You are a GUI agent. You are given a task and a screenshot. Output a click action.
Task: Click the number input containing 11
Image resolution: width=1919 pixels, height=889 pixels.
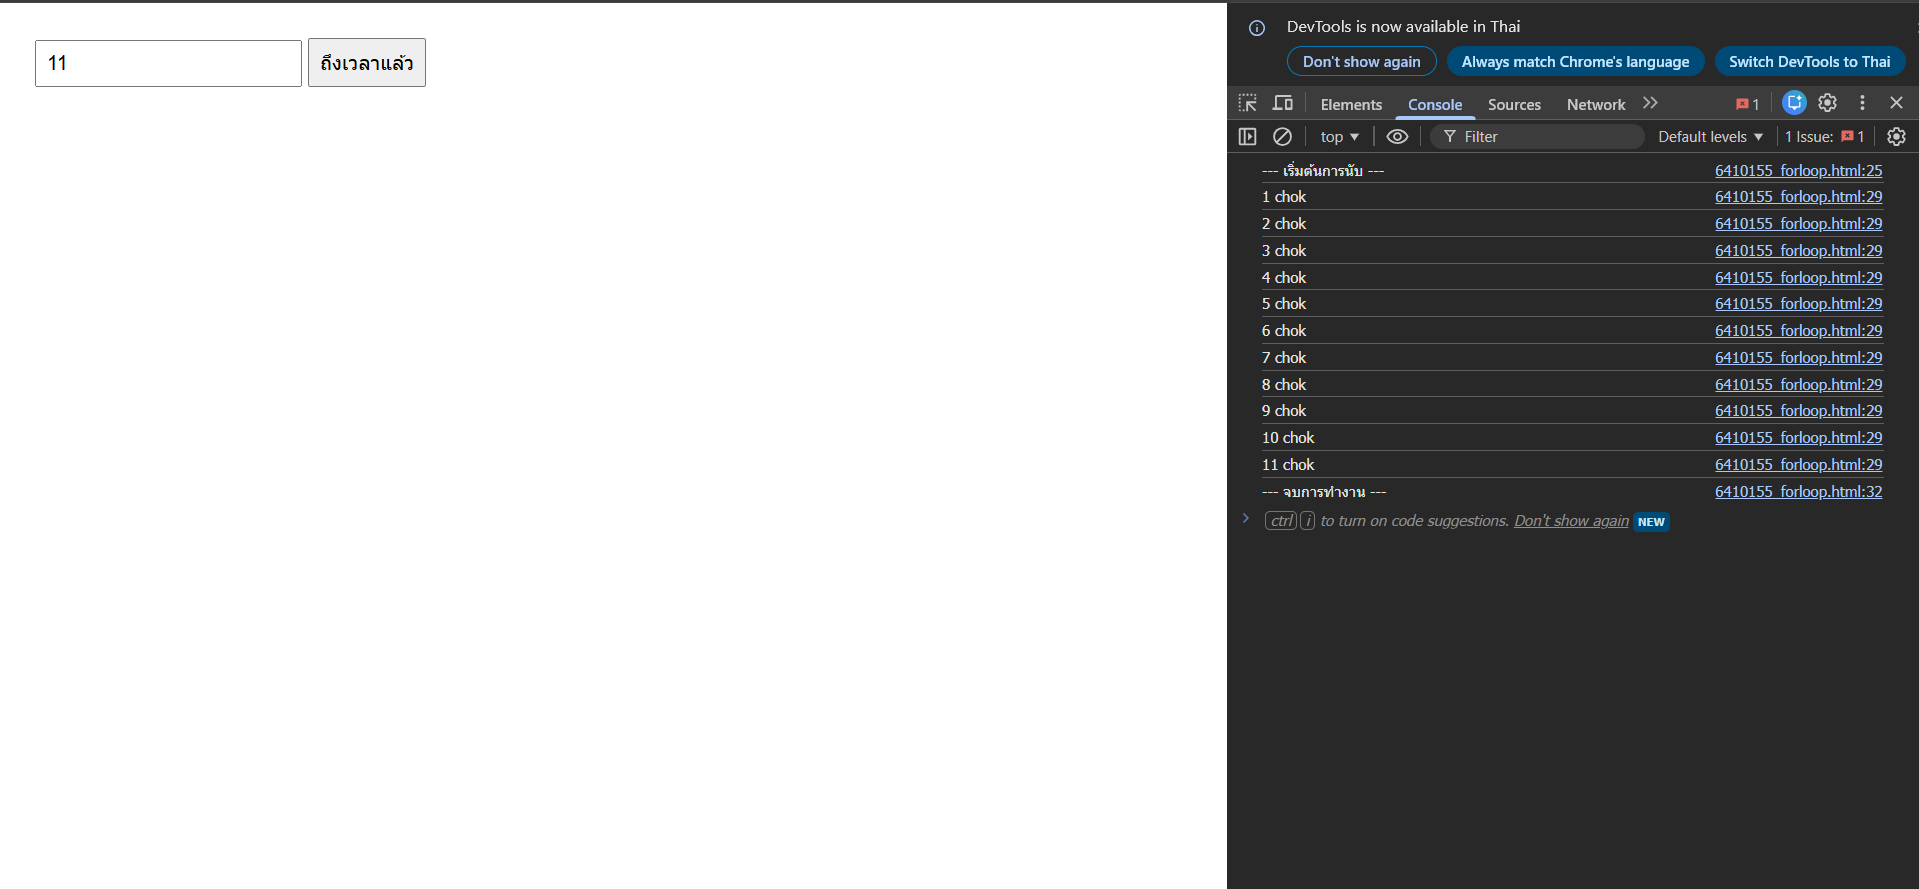click(168, 63)
